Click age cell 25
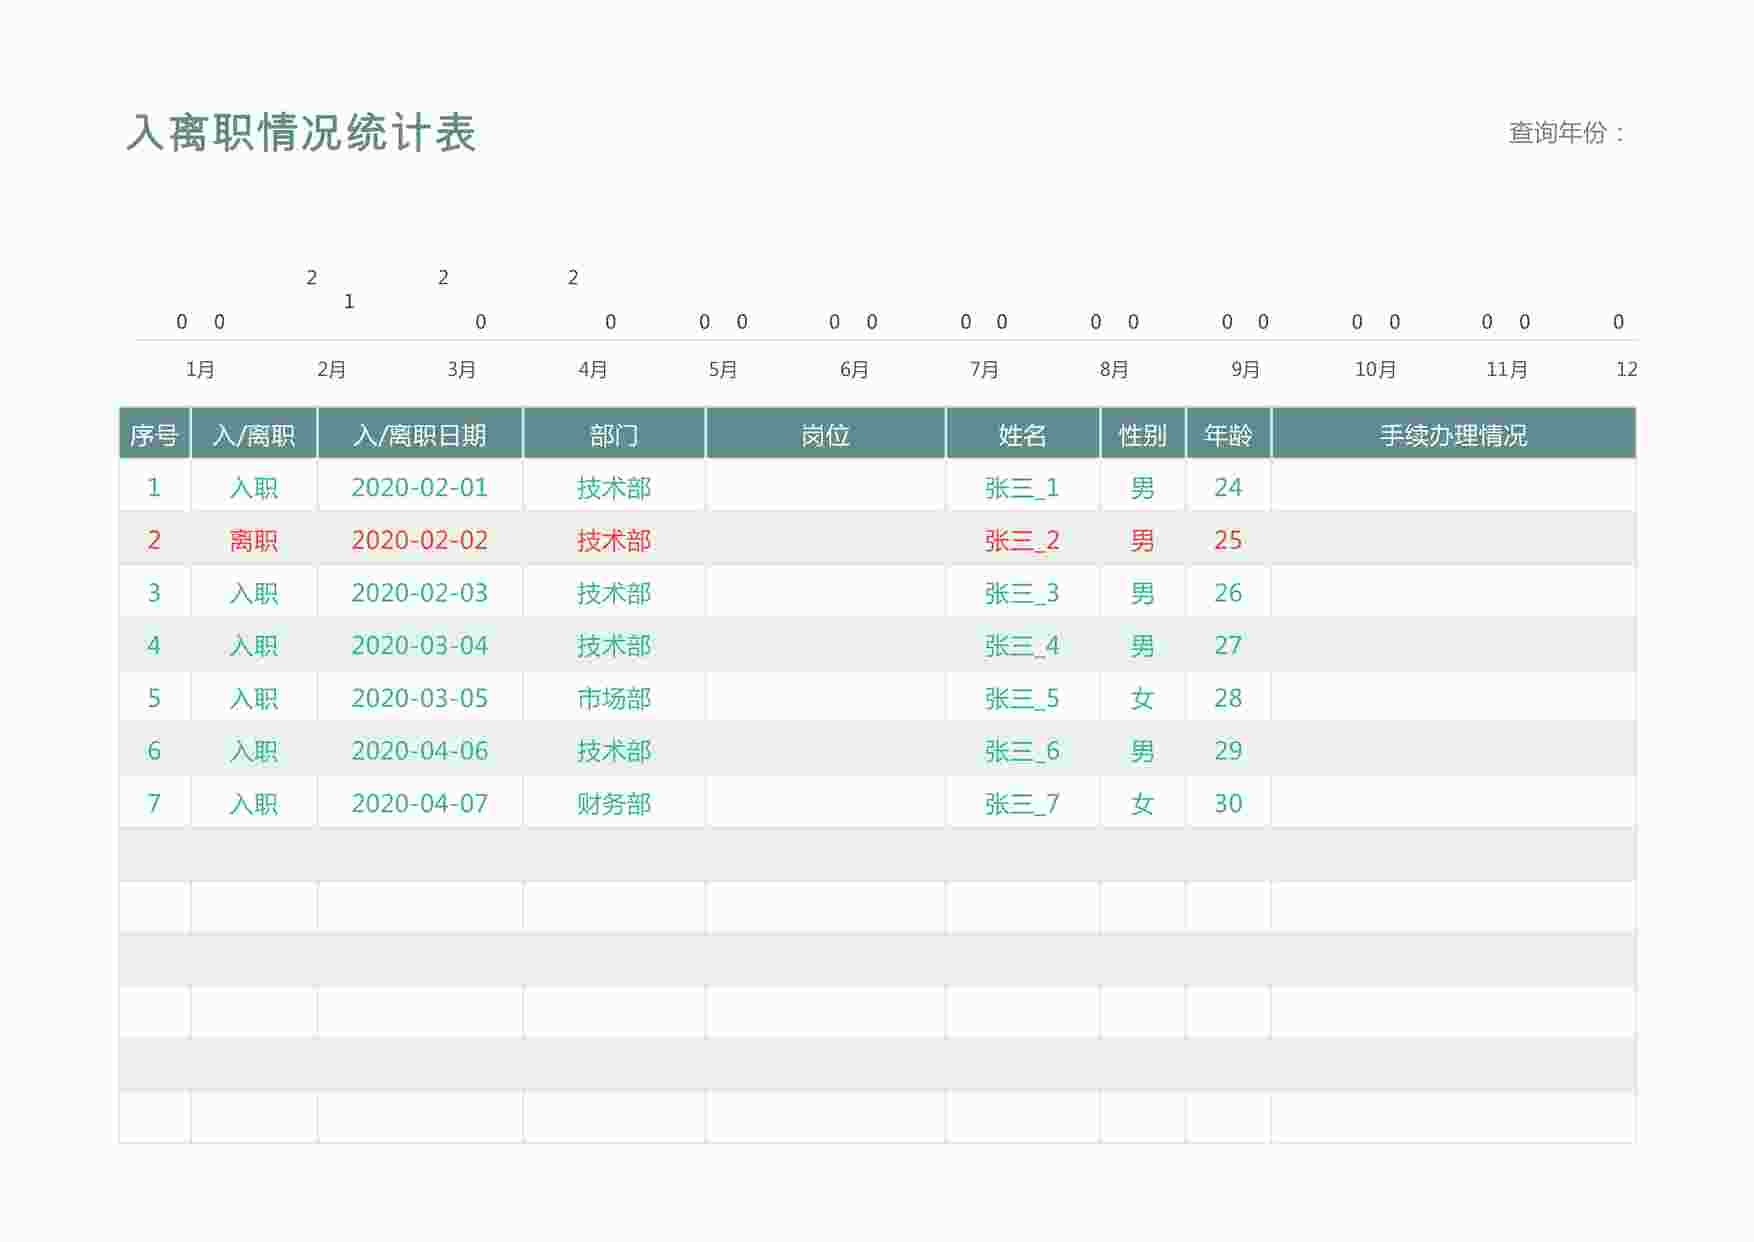 click(1228, 540)
